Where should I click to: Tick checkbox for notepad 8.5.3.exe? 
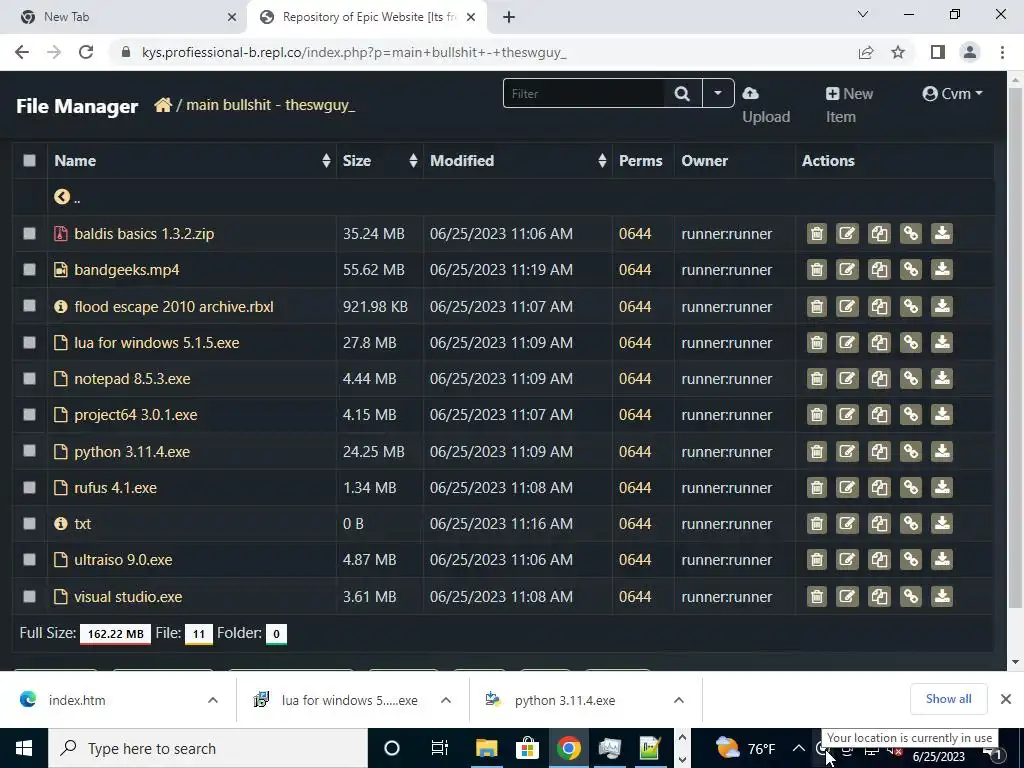click(29, 378)
